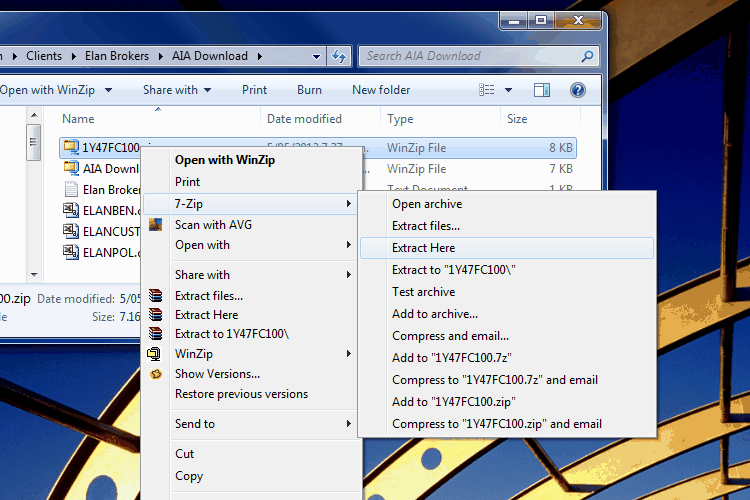Click the Elan Broker text document icon
Image resolution: width=750 pixels, height=500 pixels.
pyautogui.click(x=71, y=189)
